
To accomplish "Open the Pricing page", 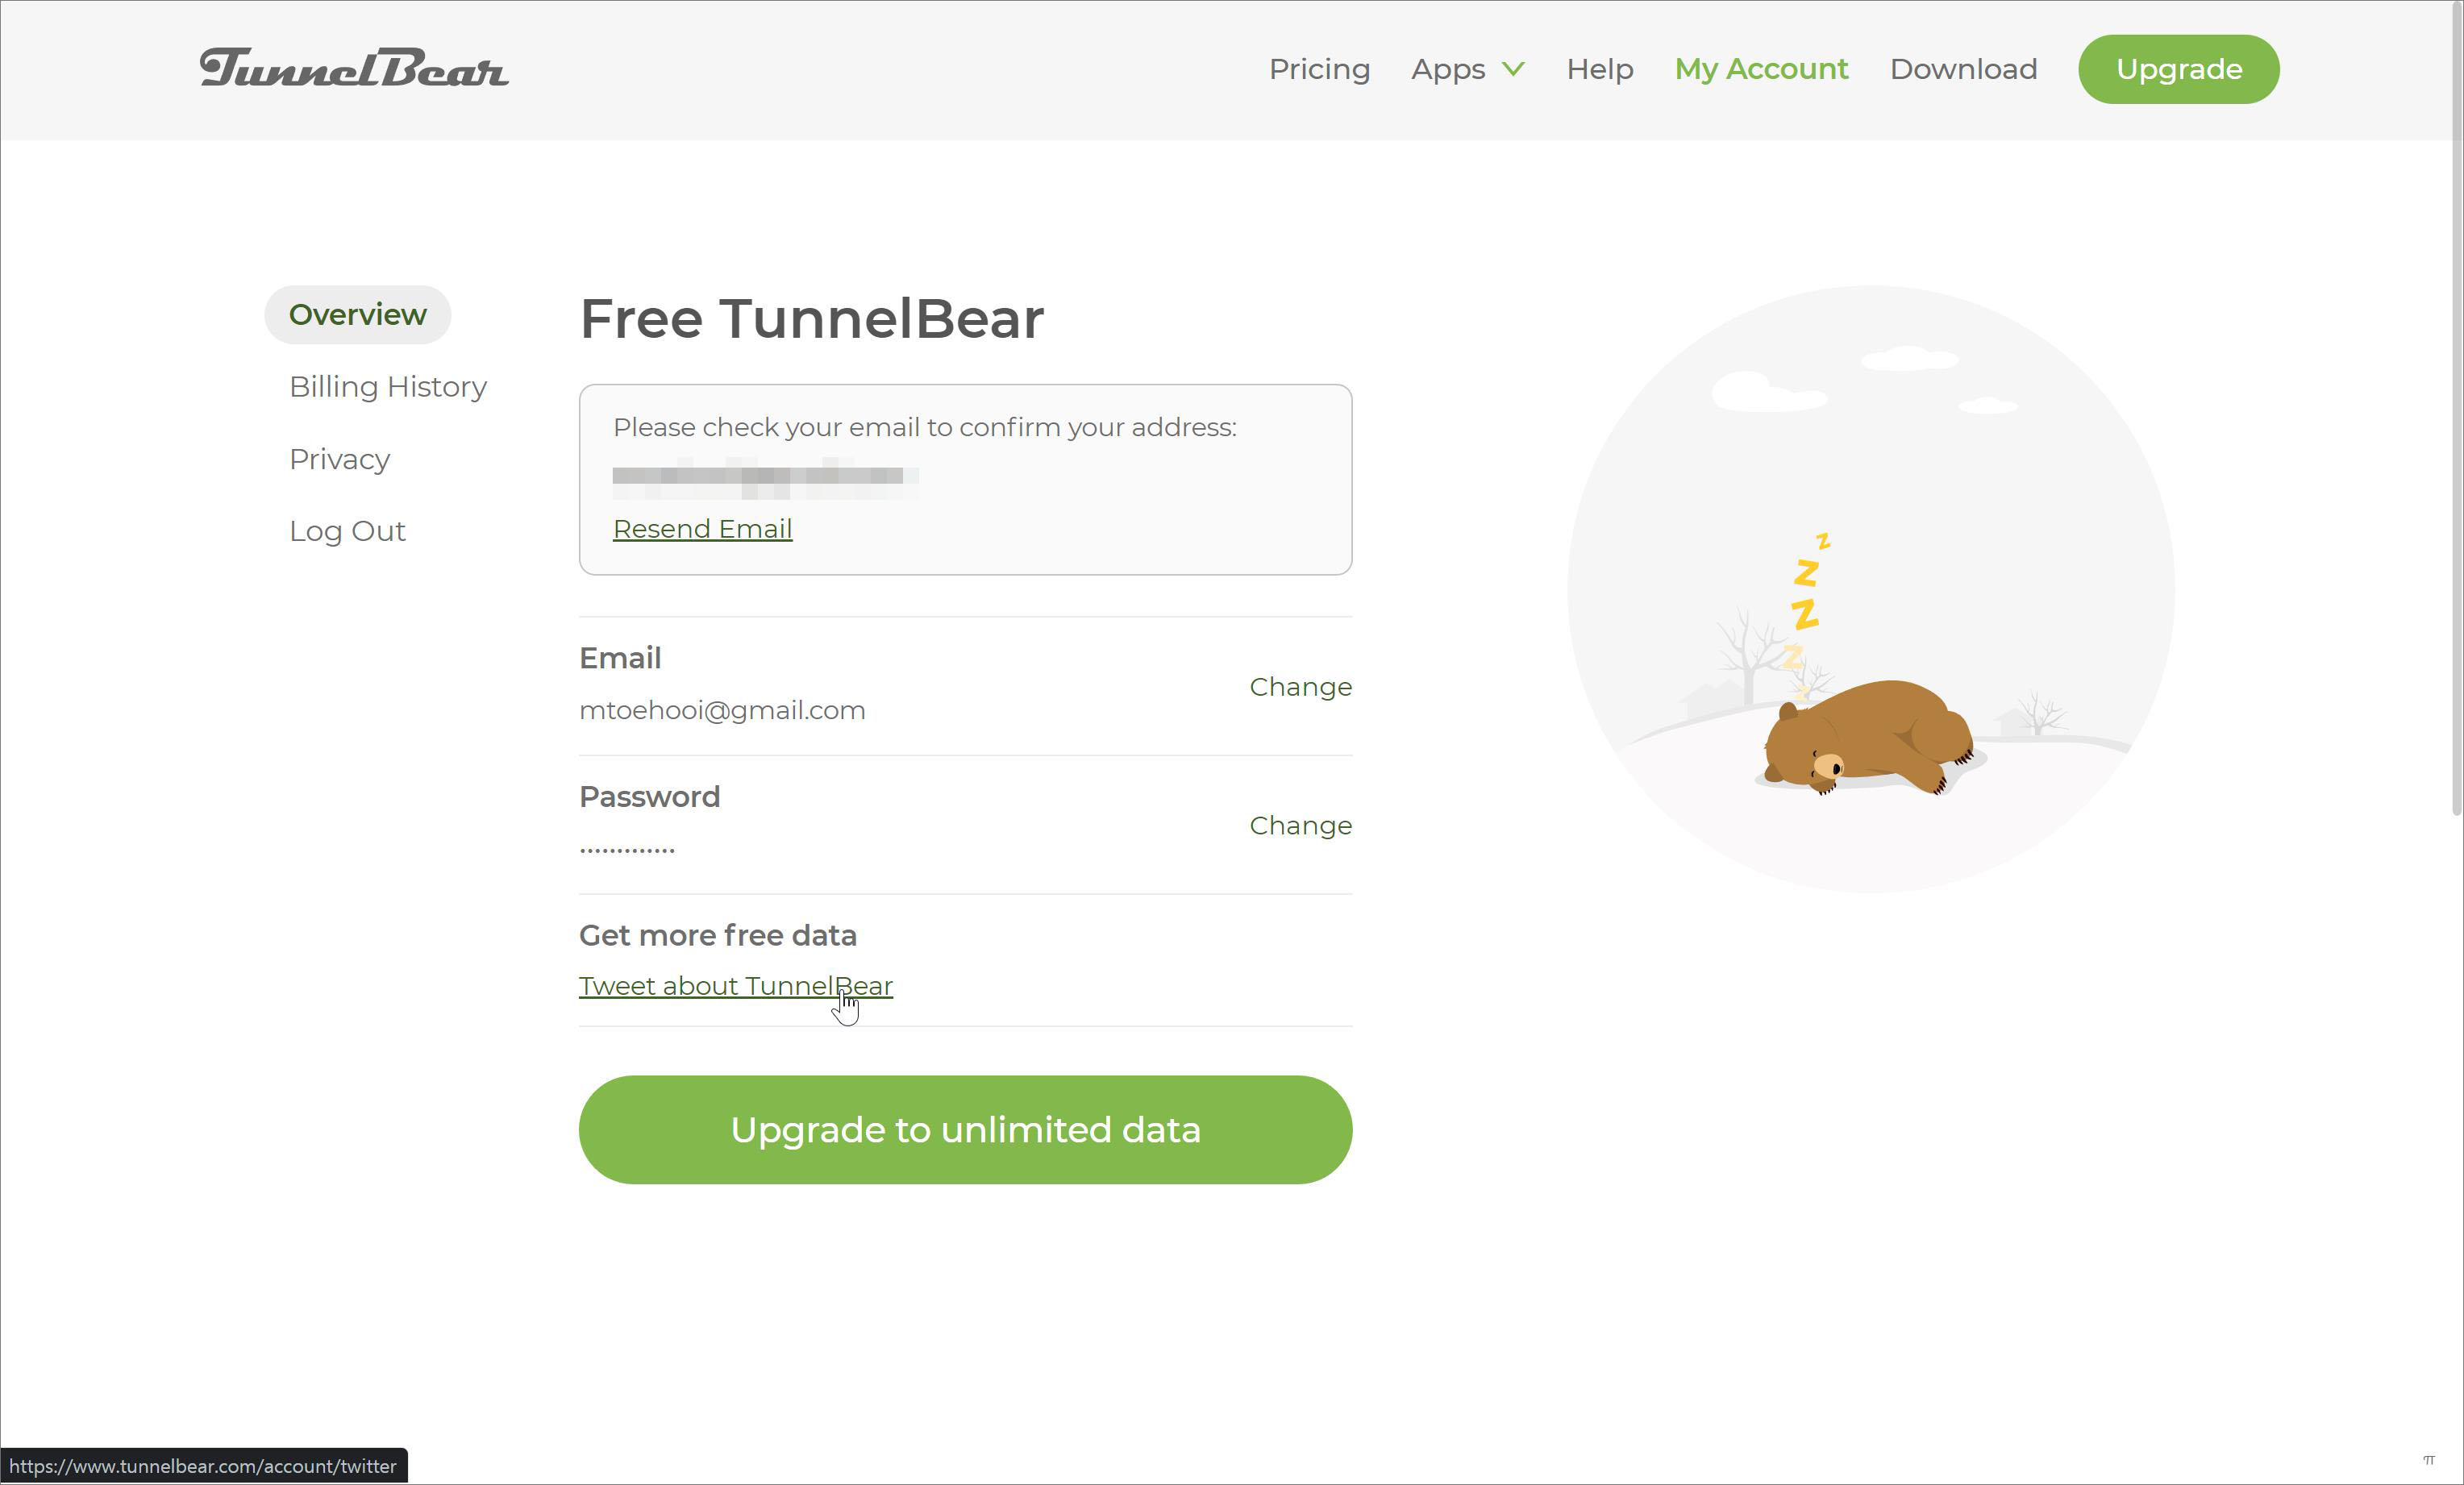I will click(x=1319, y=69).
